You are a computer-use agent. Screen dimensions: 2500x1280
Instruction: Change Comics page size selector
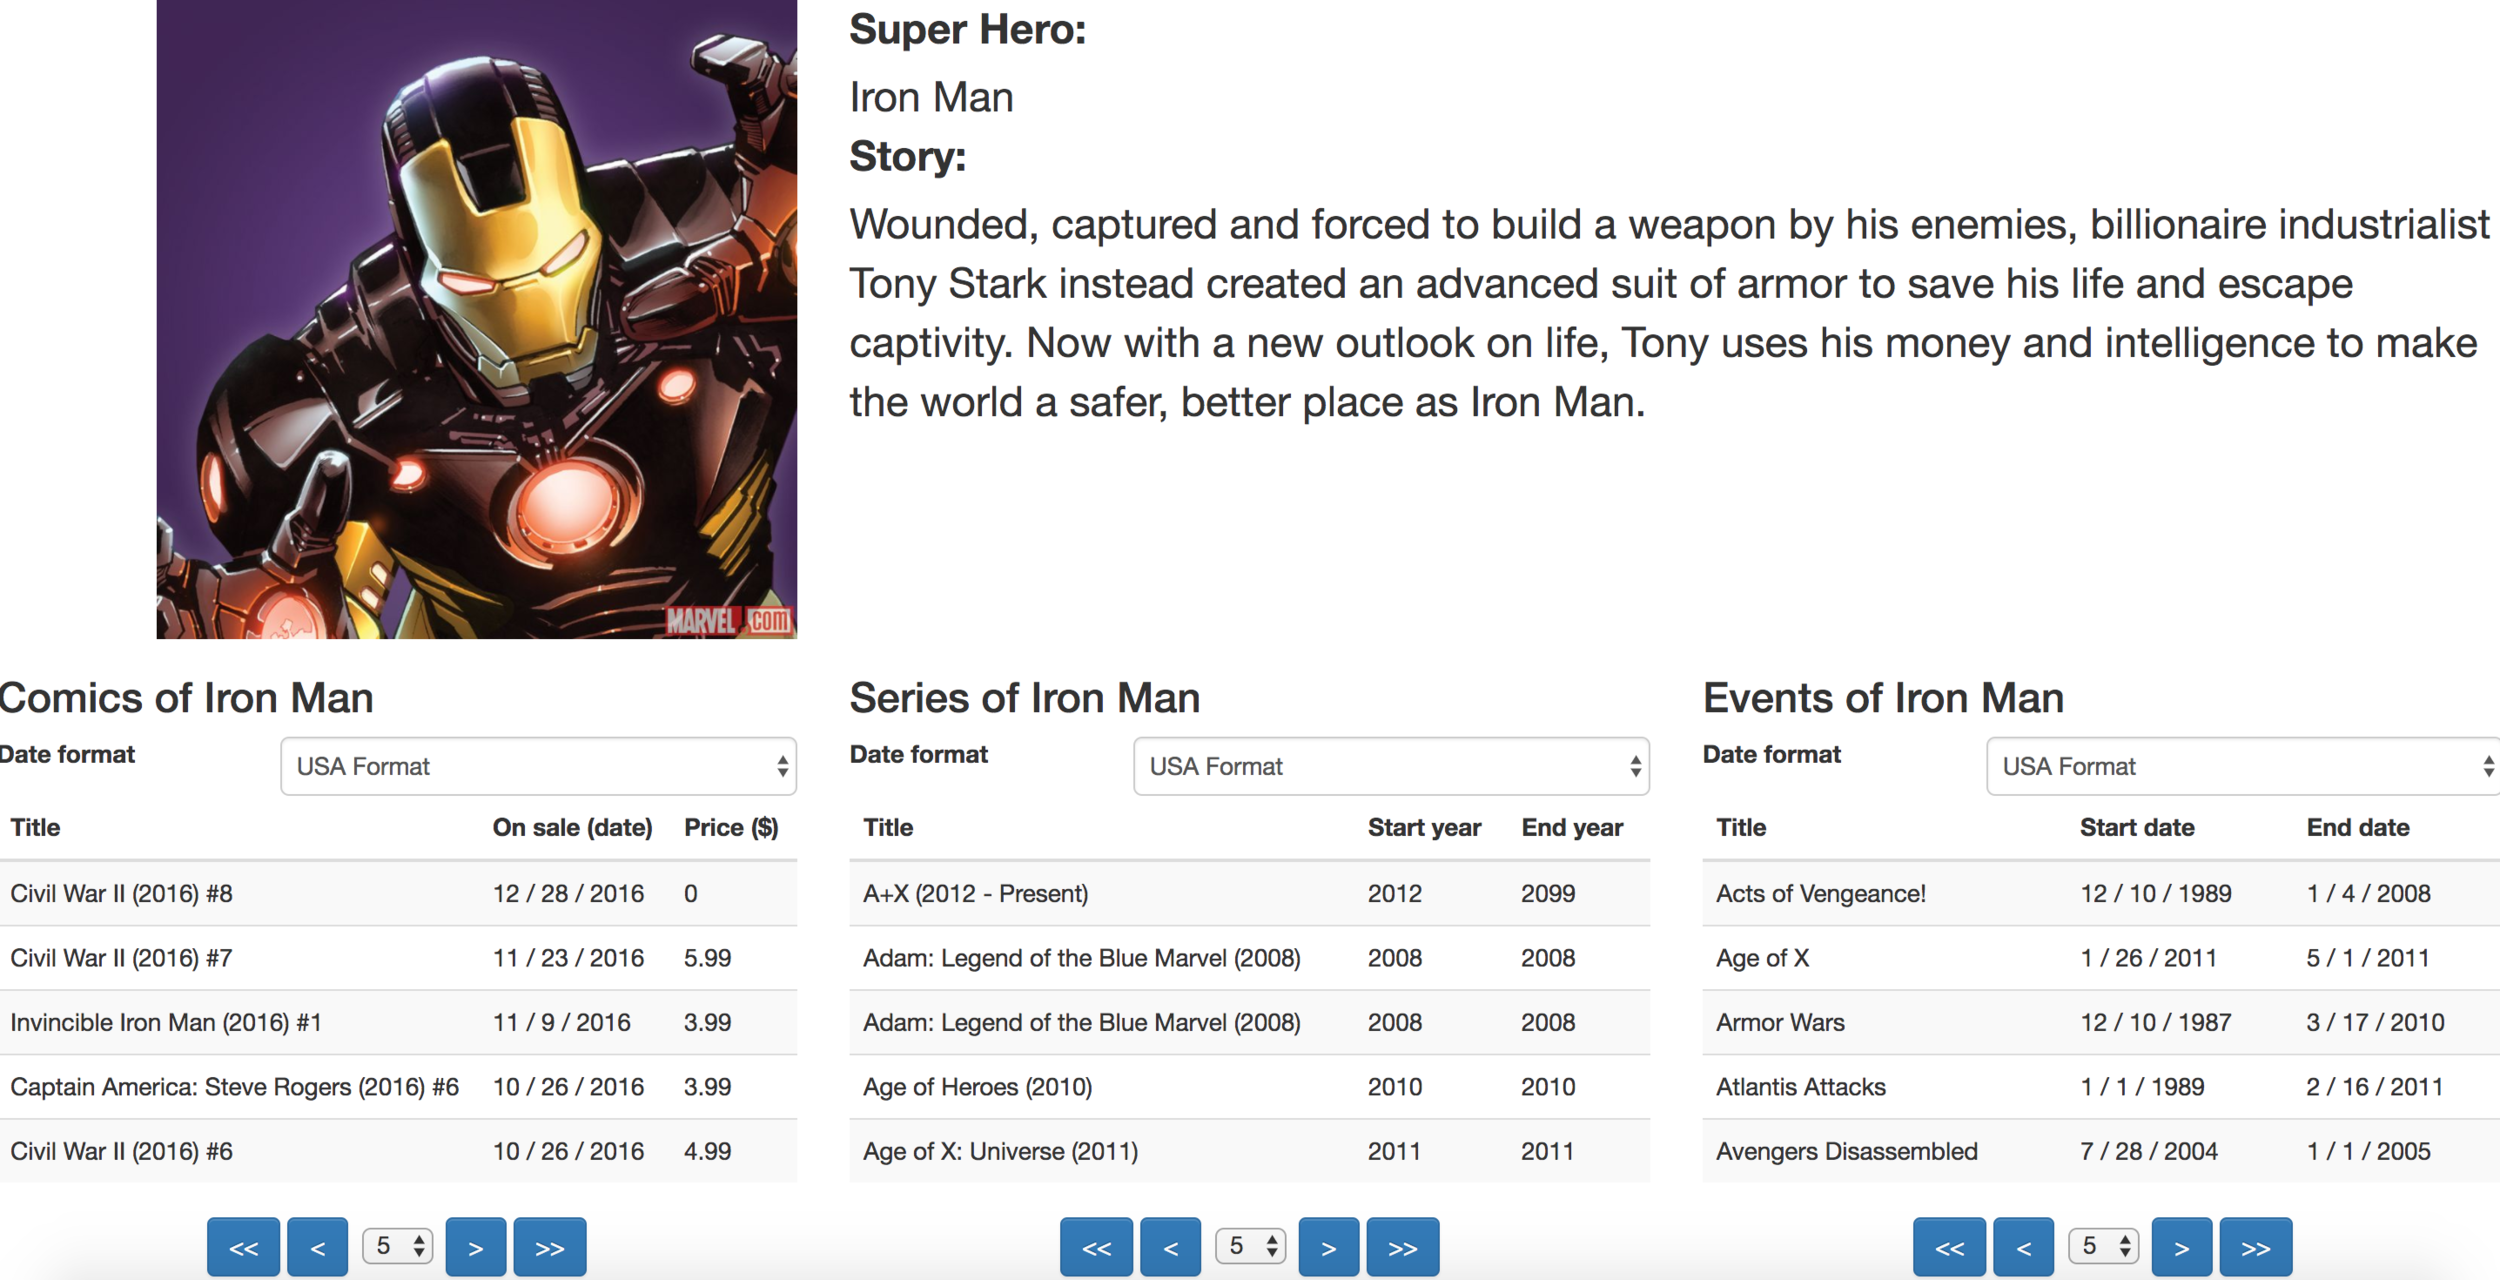[398, 1246]
